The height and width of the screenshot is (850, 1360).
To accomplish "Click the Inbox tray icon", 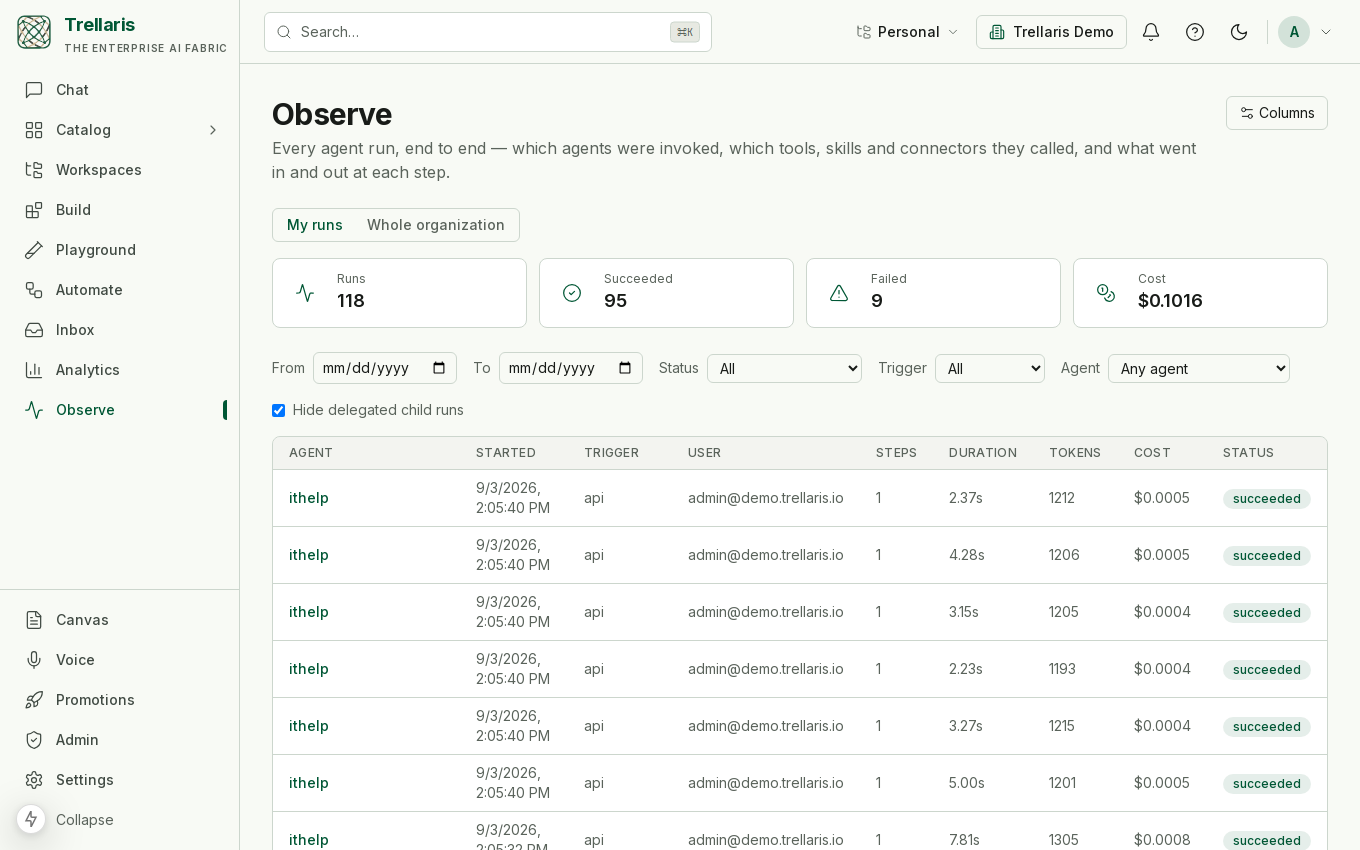I will click(34, 330).
